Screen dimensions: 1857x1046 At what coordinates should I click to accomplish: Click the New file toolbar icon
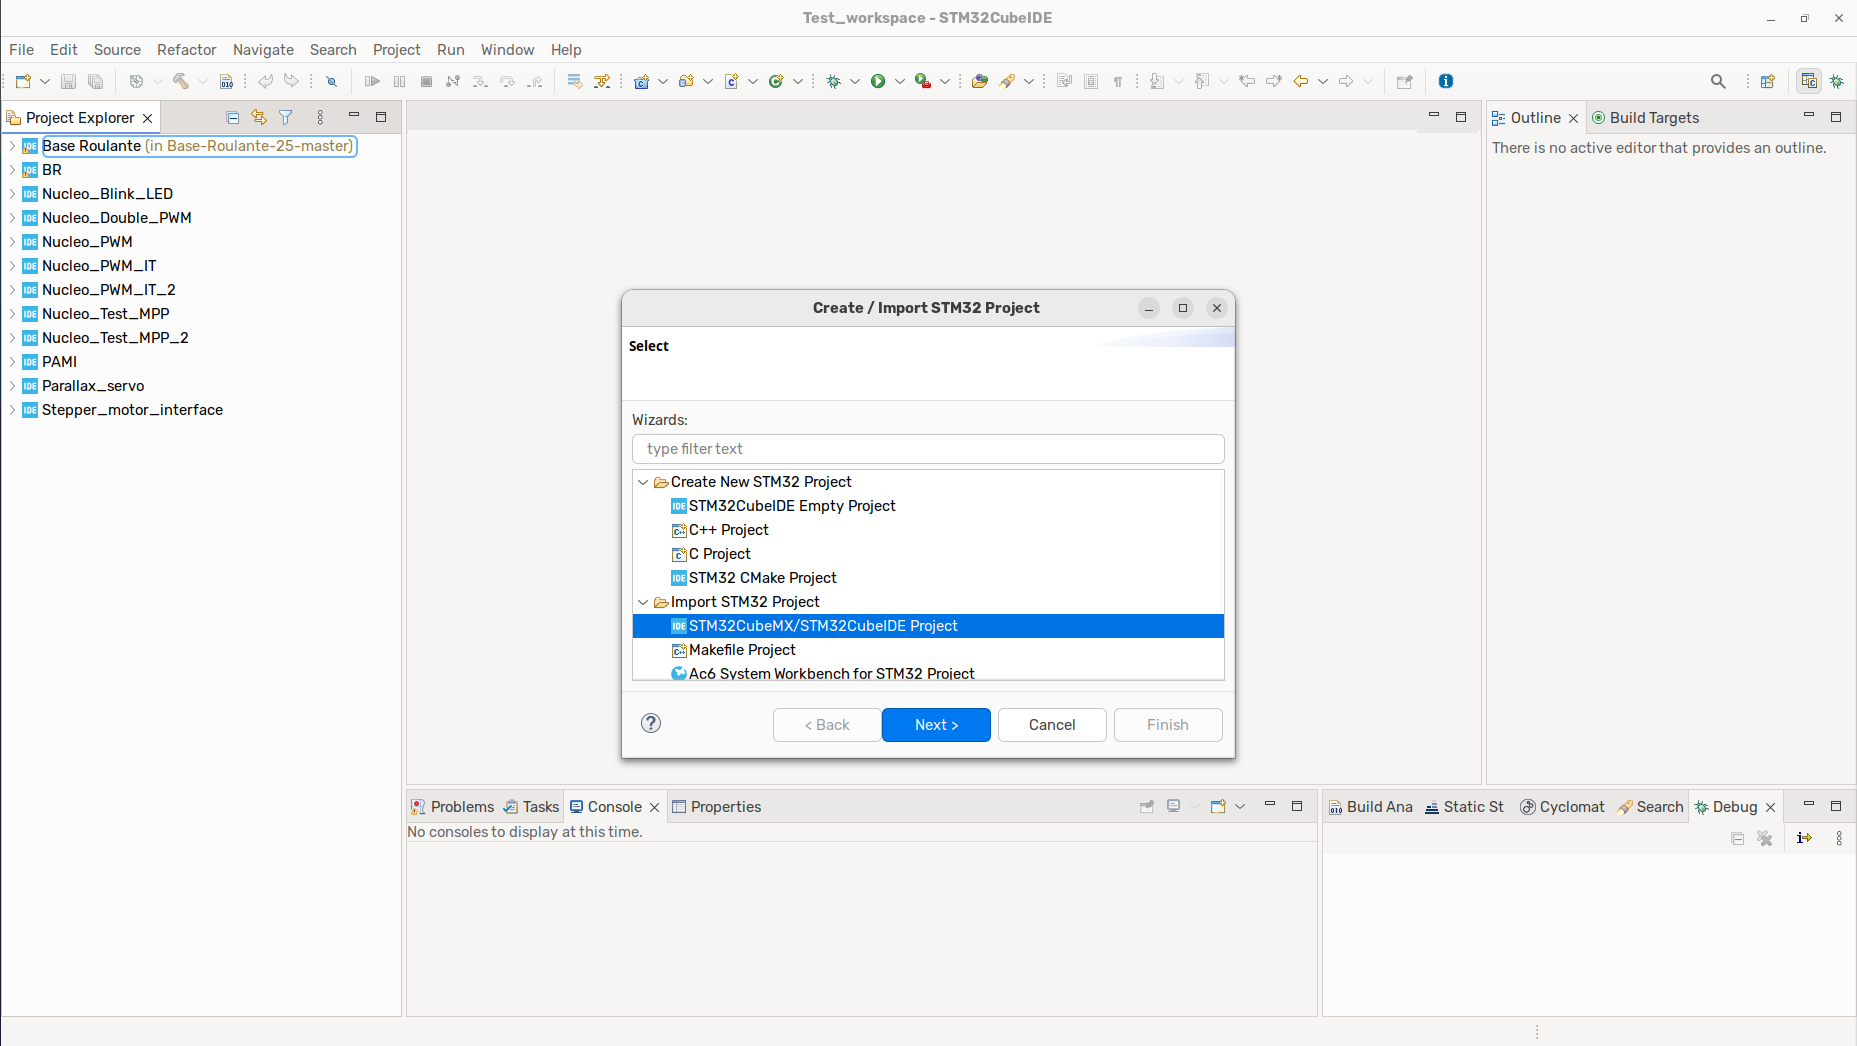(23, 81)
